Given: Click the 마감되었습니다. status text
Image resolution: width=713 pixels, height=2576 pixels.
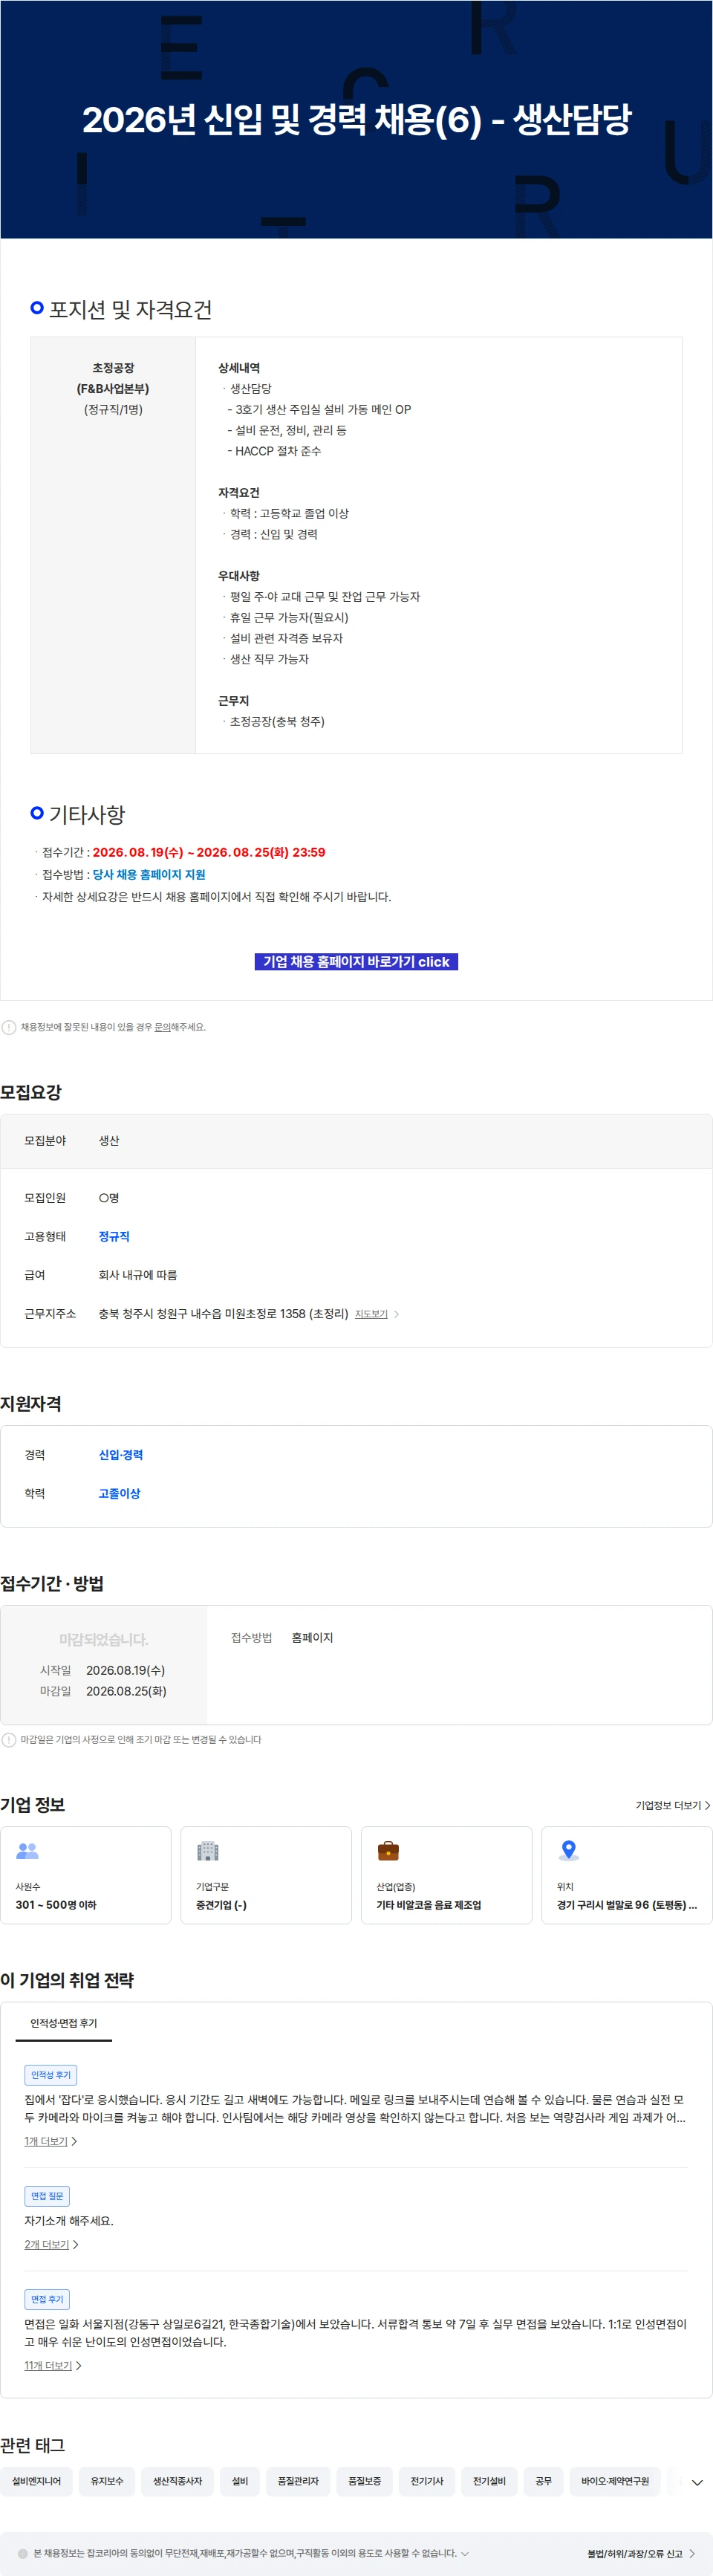Looking at the screenshot, I should (x=104, y=1640).
